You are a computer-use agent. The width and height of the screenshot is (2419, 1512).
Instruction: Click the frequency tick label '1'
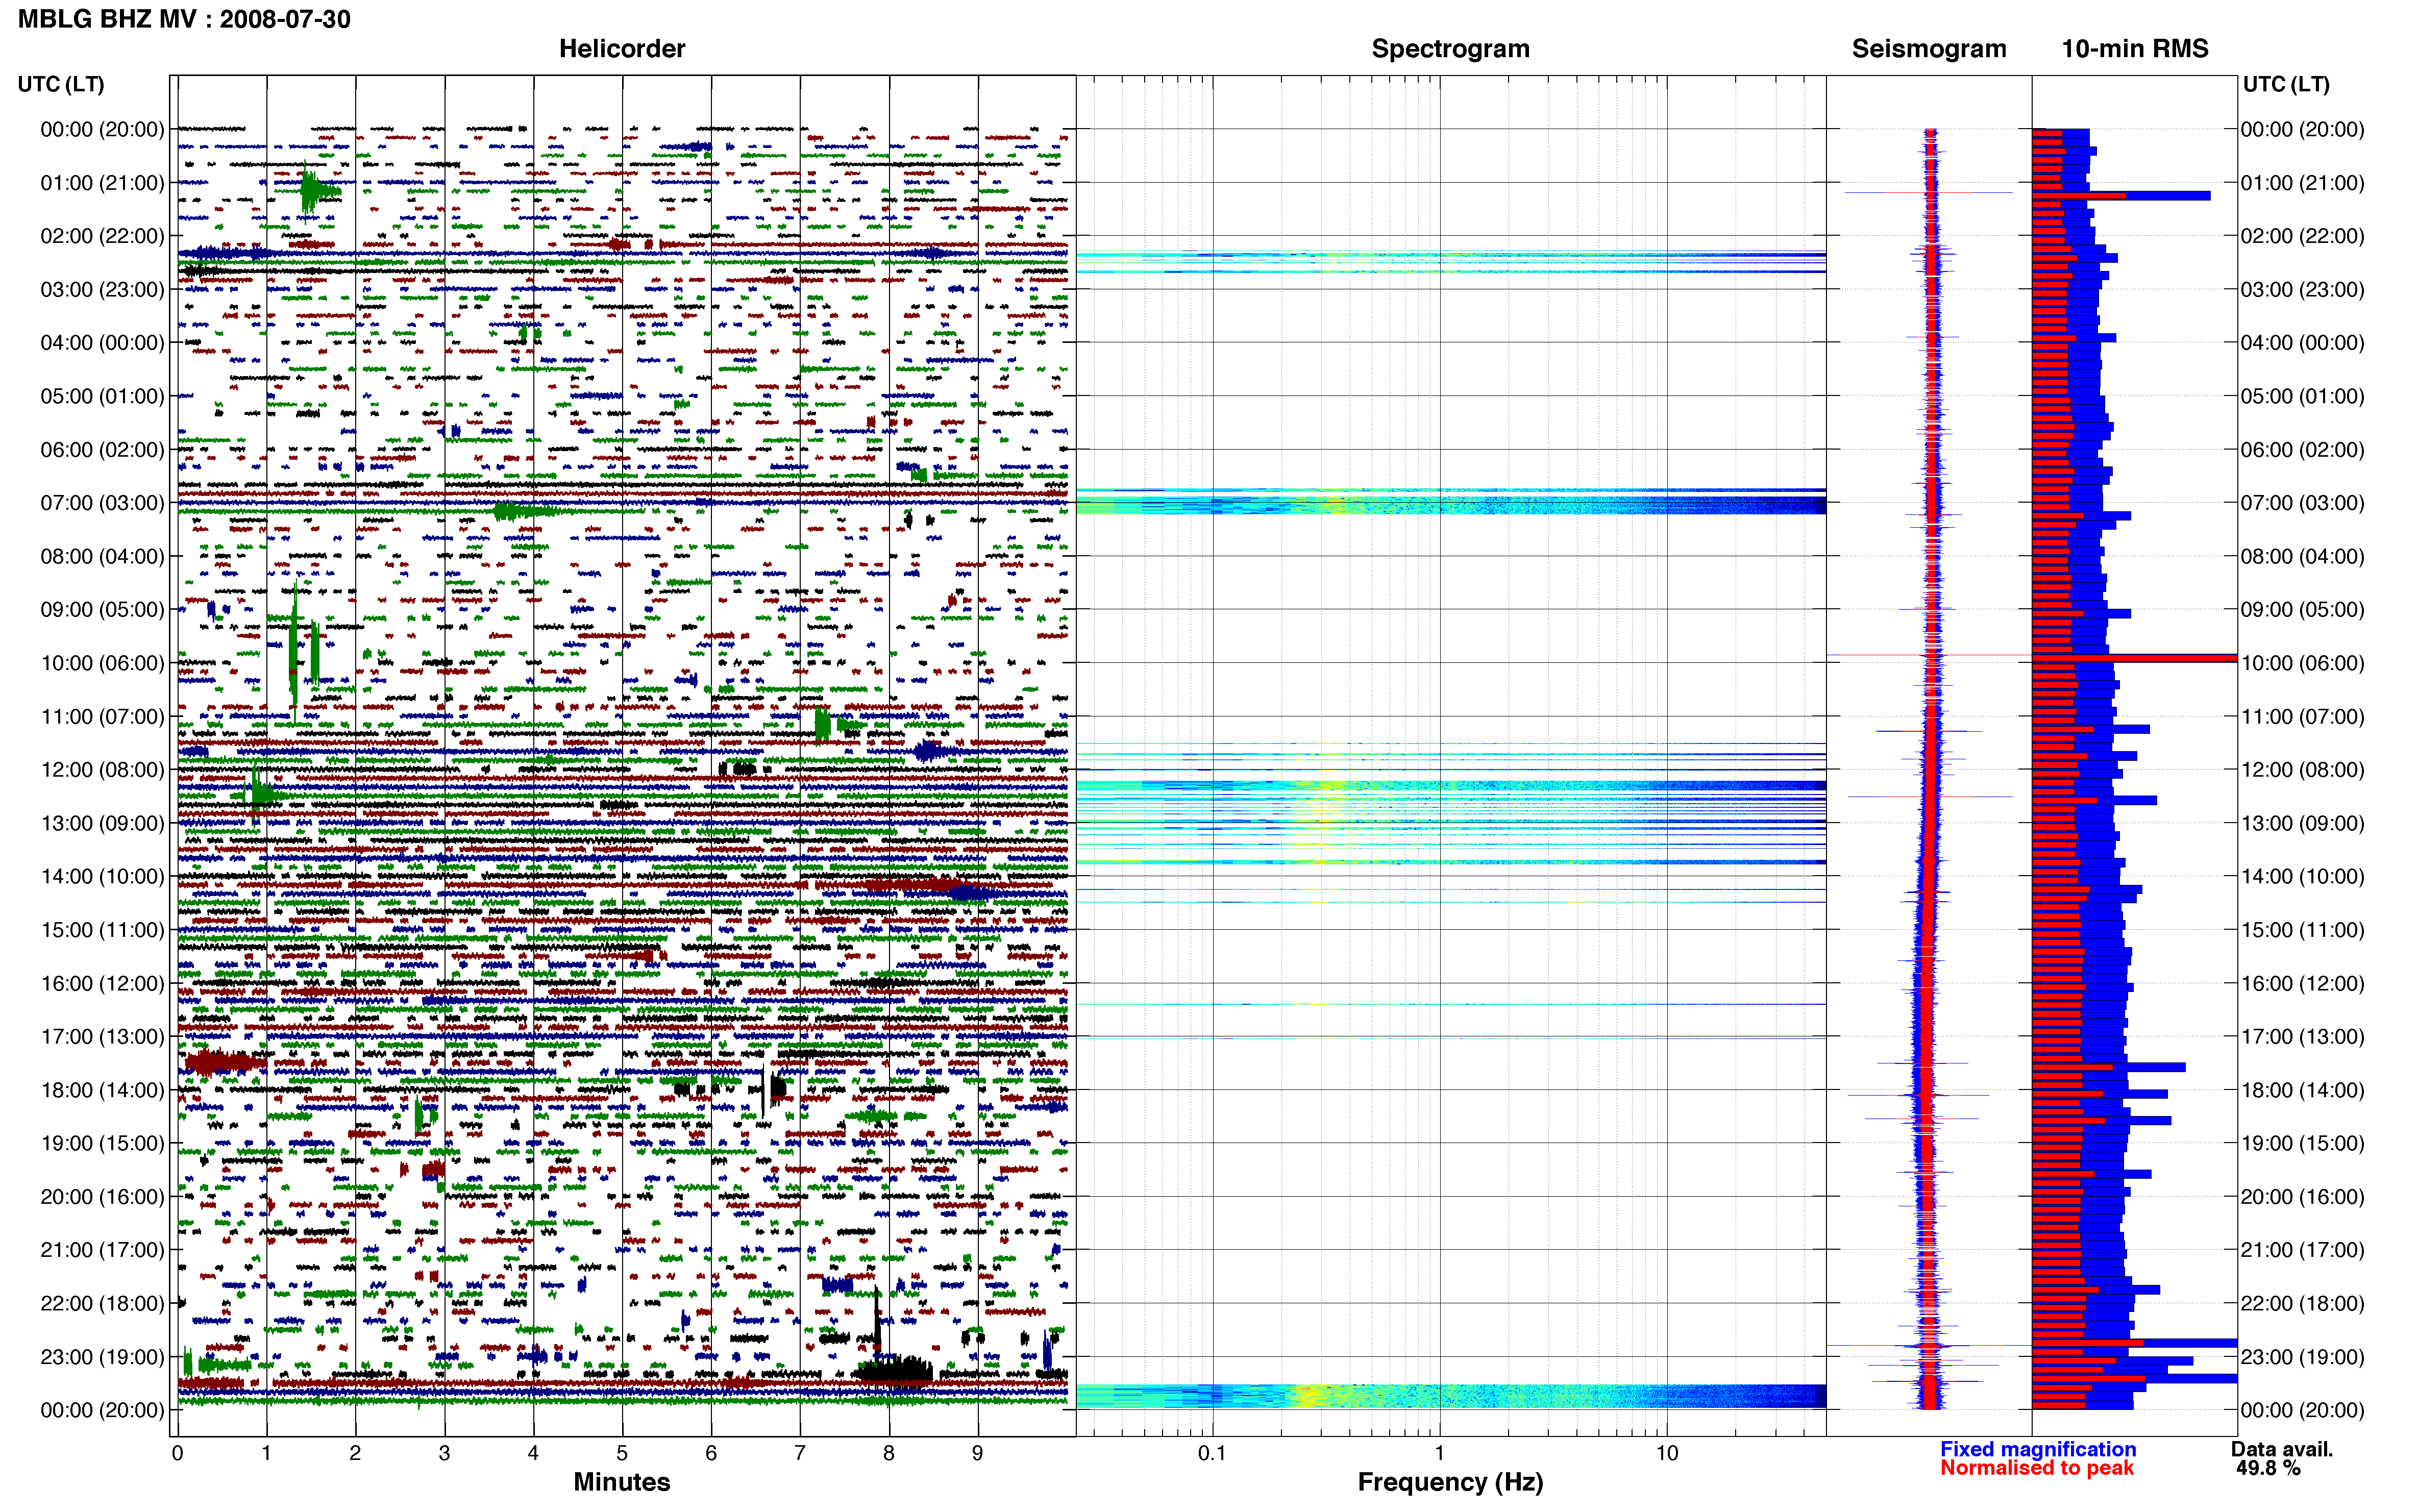1439,1453
